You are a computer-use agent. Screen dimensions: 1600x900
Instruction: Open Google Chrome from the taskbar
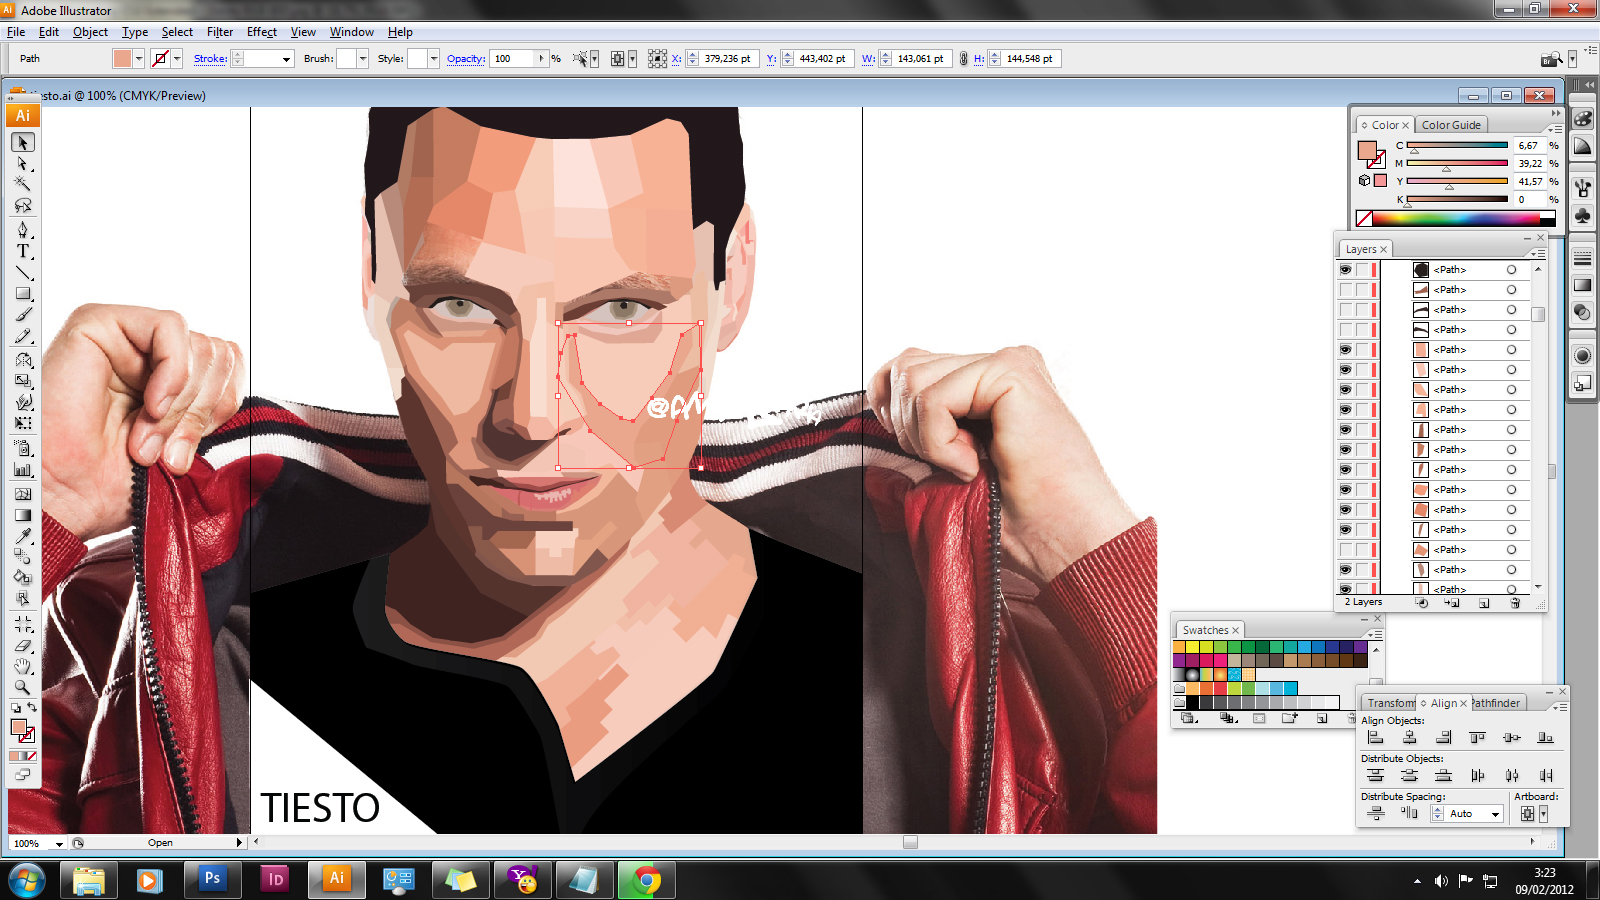(646, 880)
